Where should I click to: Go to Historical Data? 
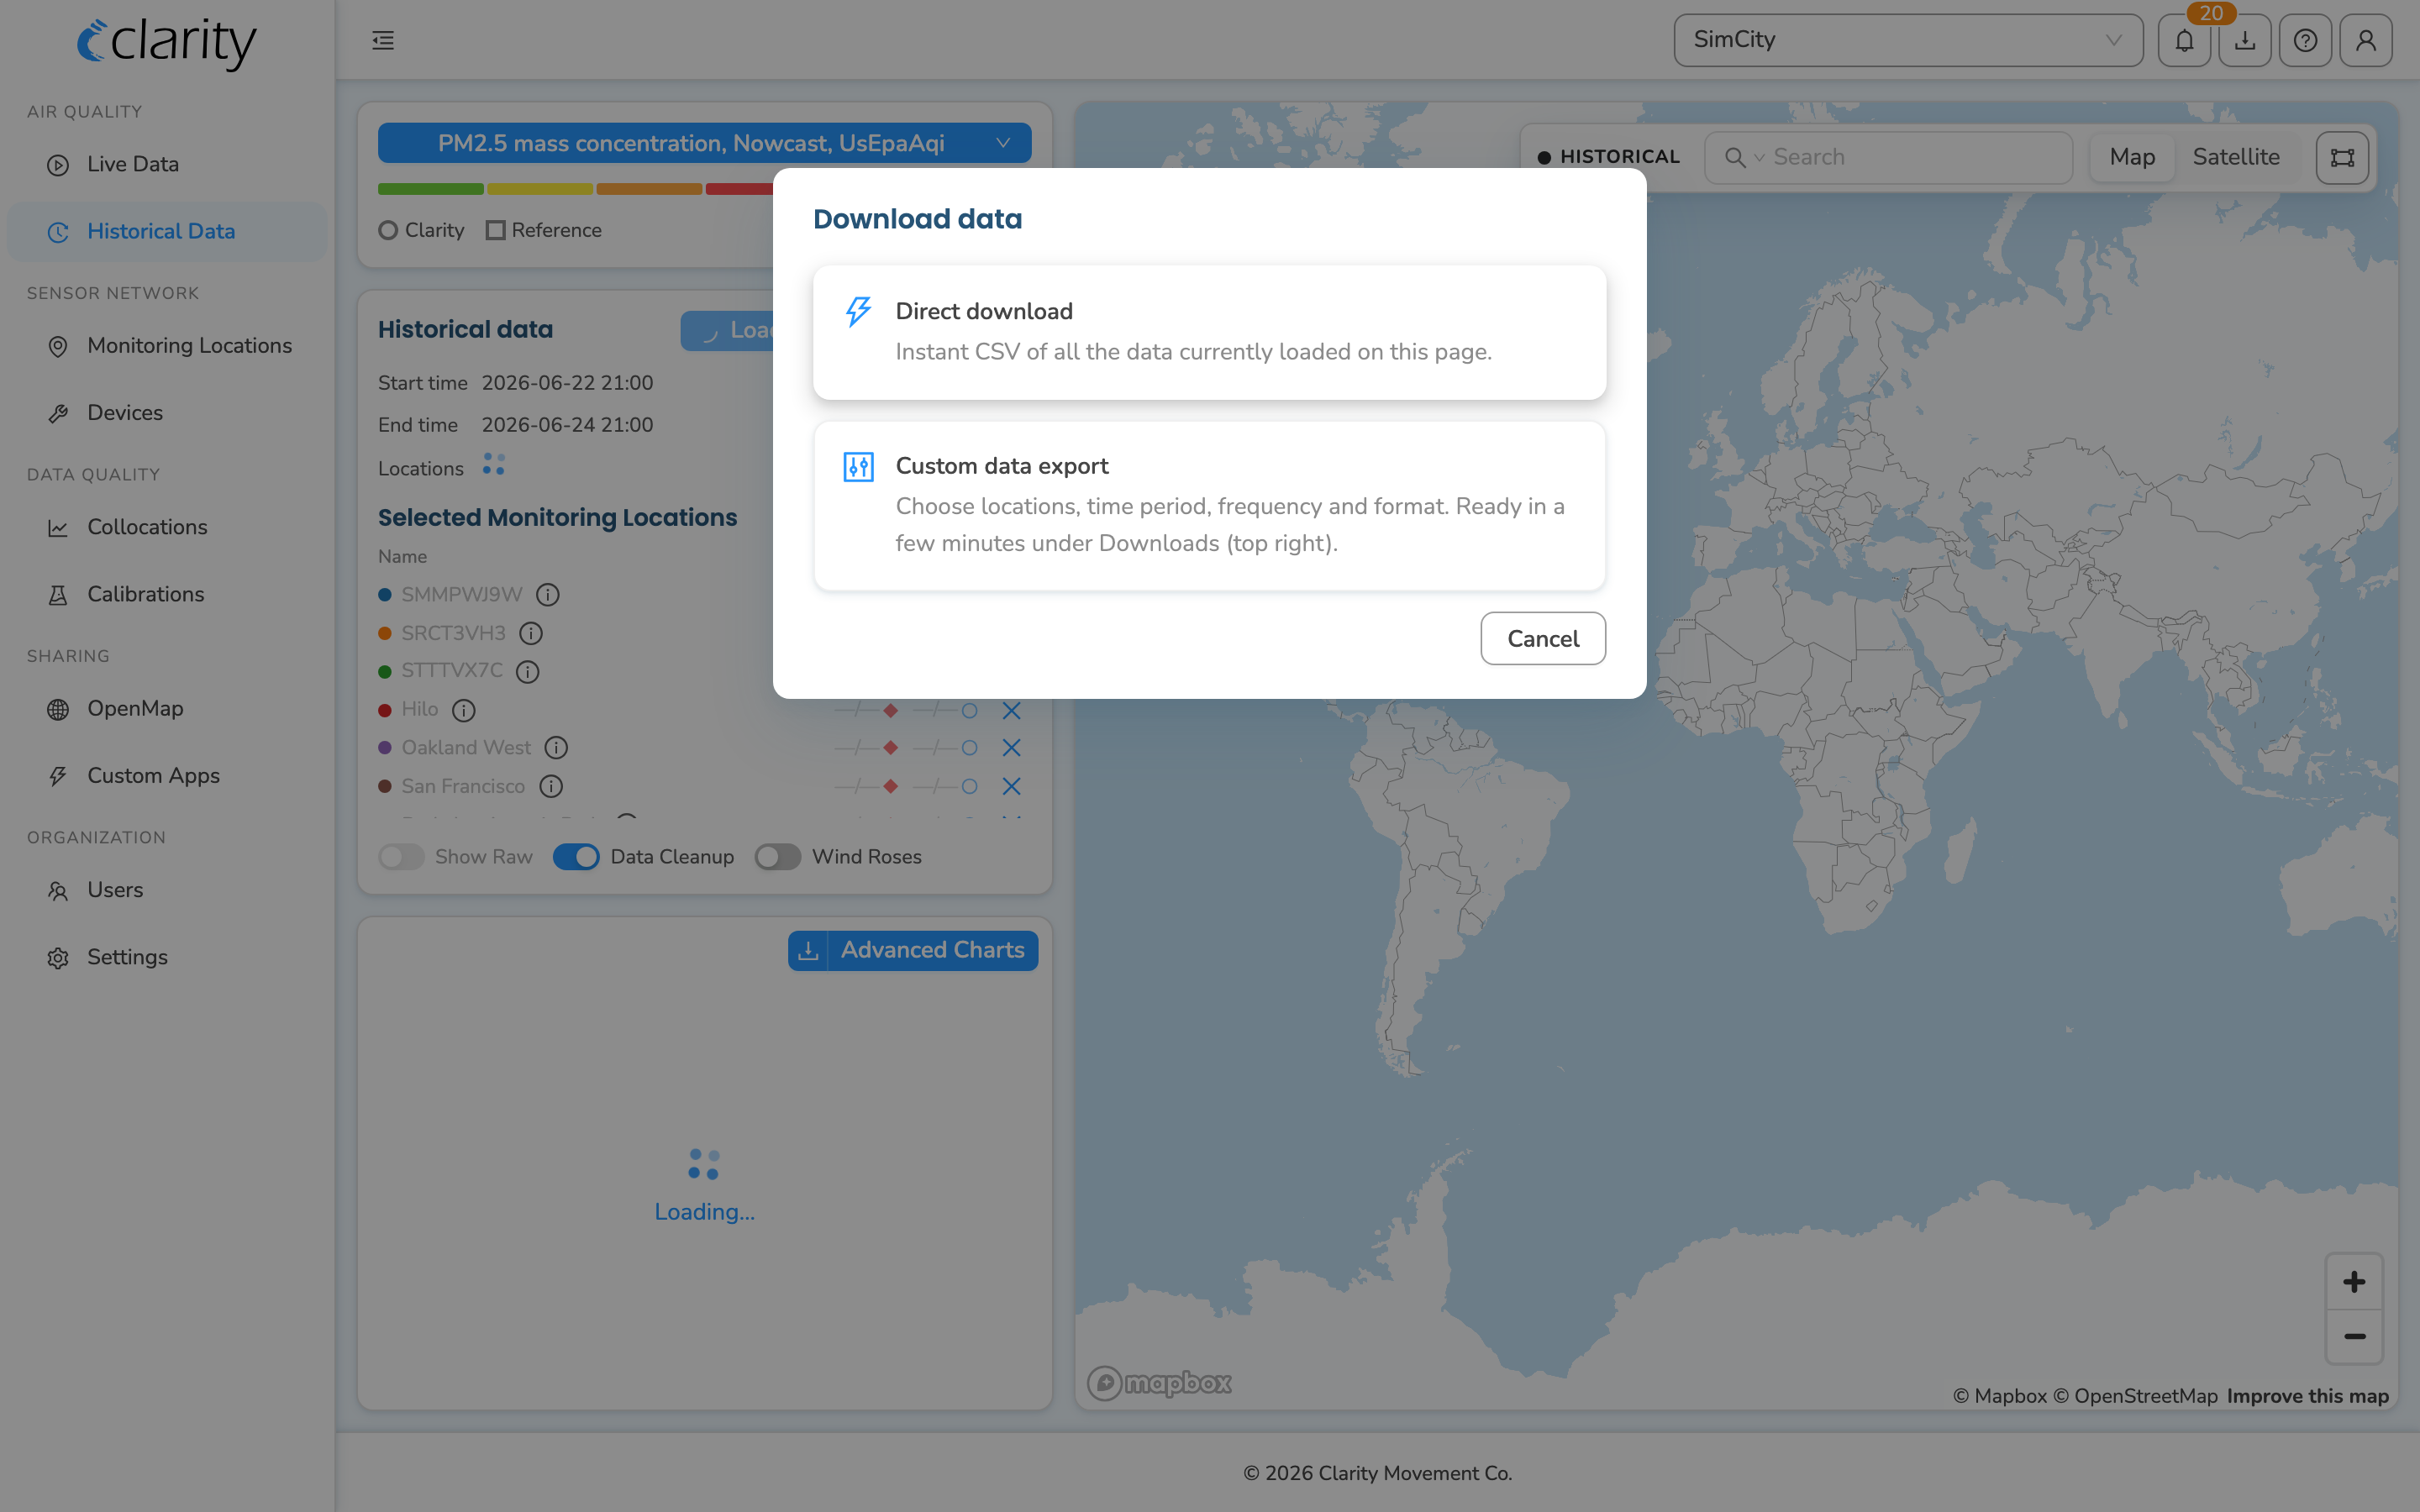coord(167,231)
